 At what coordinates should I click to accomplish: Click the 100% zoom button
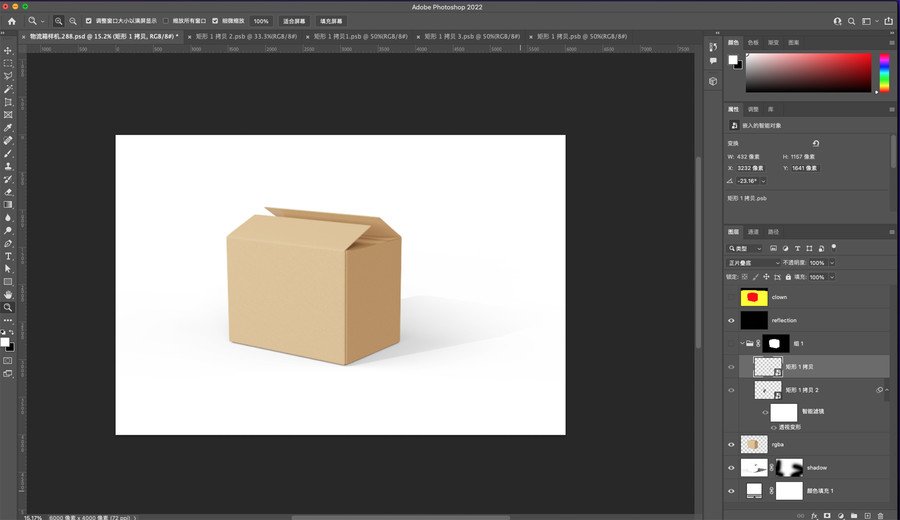coord(261,21)
